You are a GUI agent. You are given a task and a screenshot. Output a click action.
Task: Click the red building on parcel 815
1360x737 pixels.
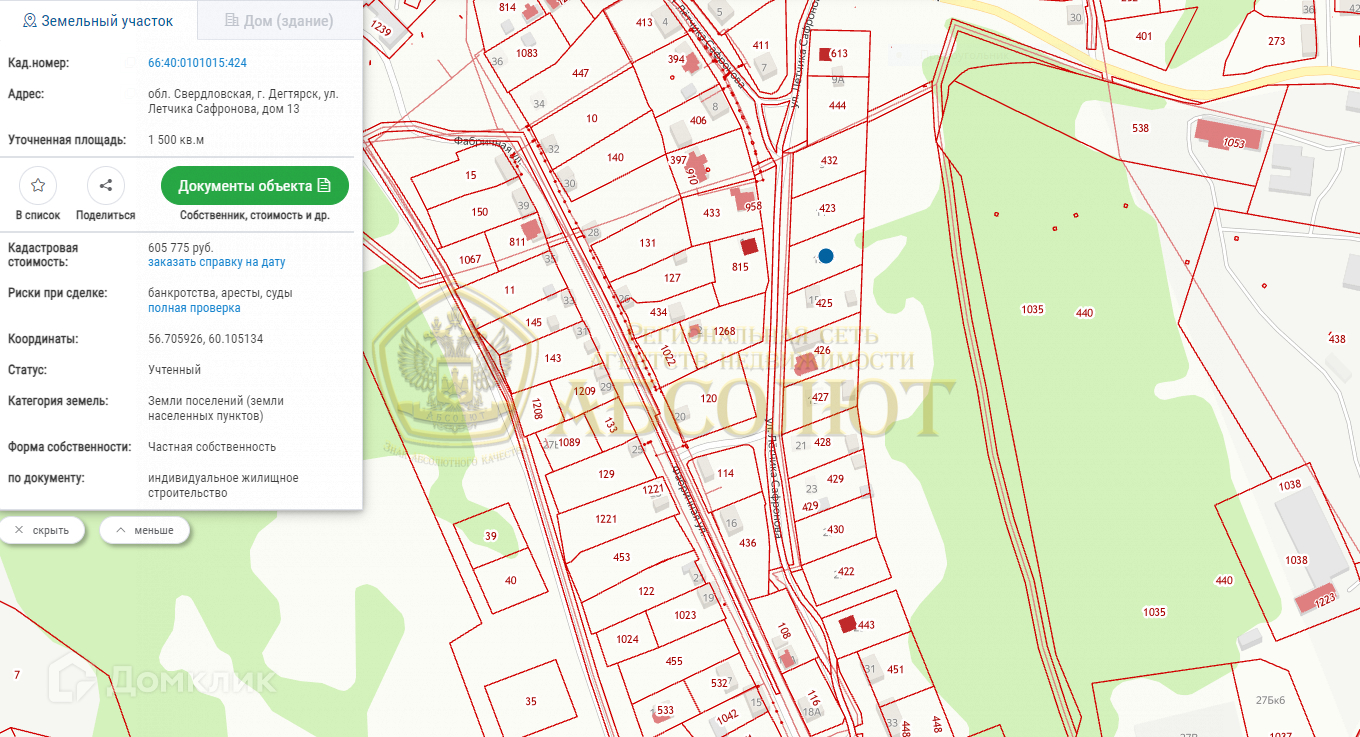point(748,246)
